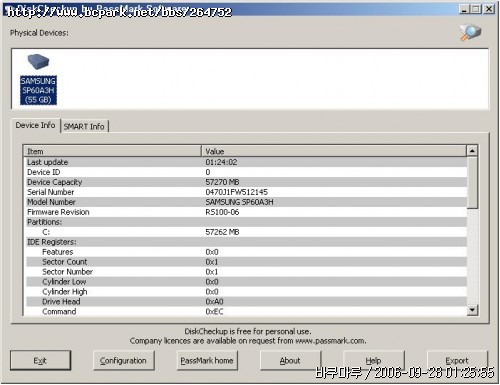
Task: Click the value 57262 MB
Action: point(222,232)
